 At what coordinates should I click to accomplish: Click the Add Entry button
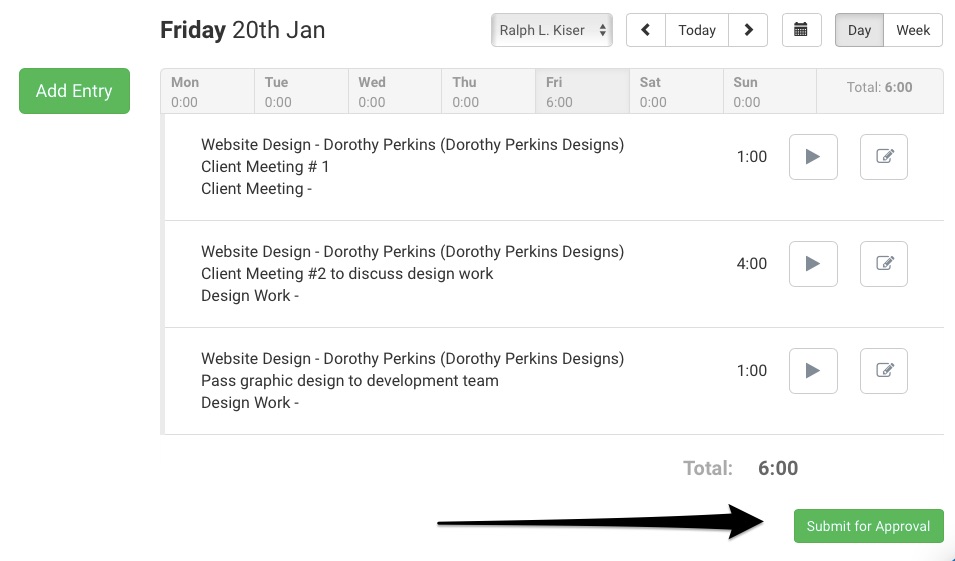click(x=74, y=91)
